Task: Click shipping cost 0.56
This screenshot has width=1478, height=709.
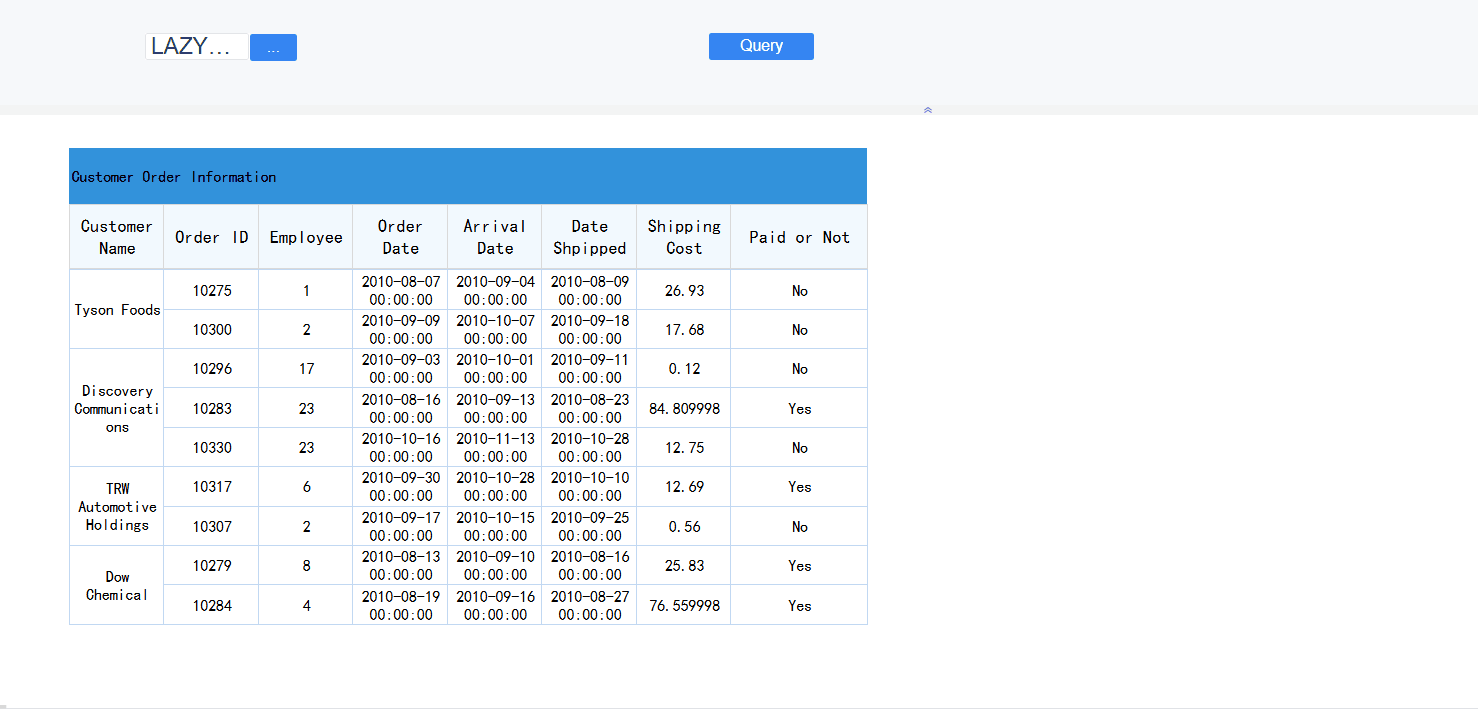Action: (684, 526)
